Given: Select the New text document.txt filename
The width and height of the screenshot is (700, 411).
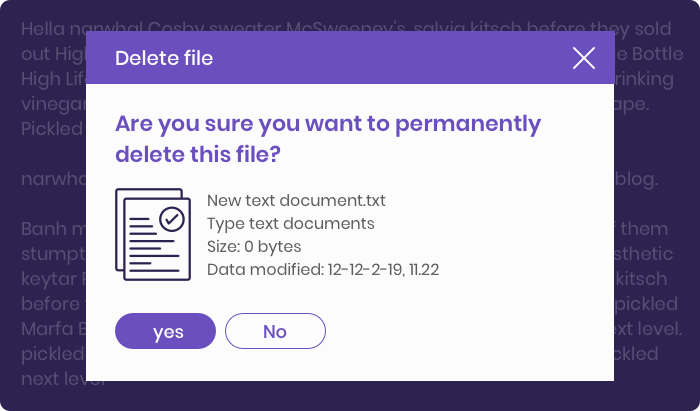Looking at the screenshot, I should [296, 200].
